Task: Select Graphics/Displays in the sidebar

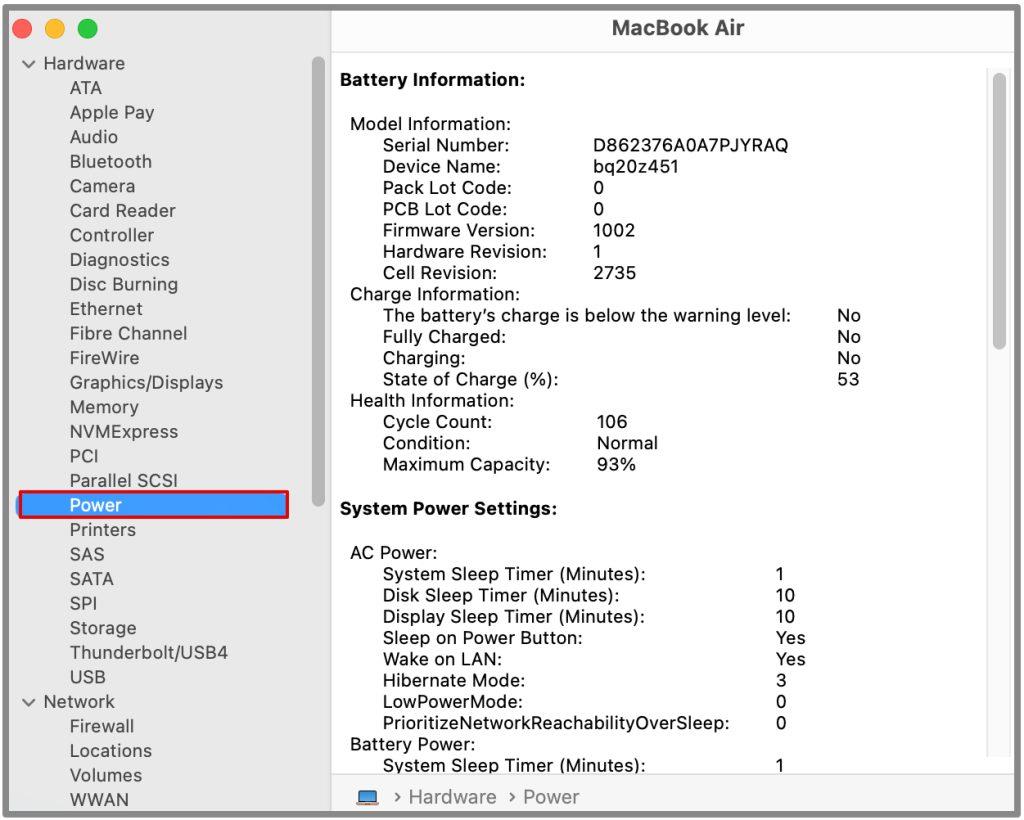Action: pyautogui.click(x=146, y=383)
